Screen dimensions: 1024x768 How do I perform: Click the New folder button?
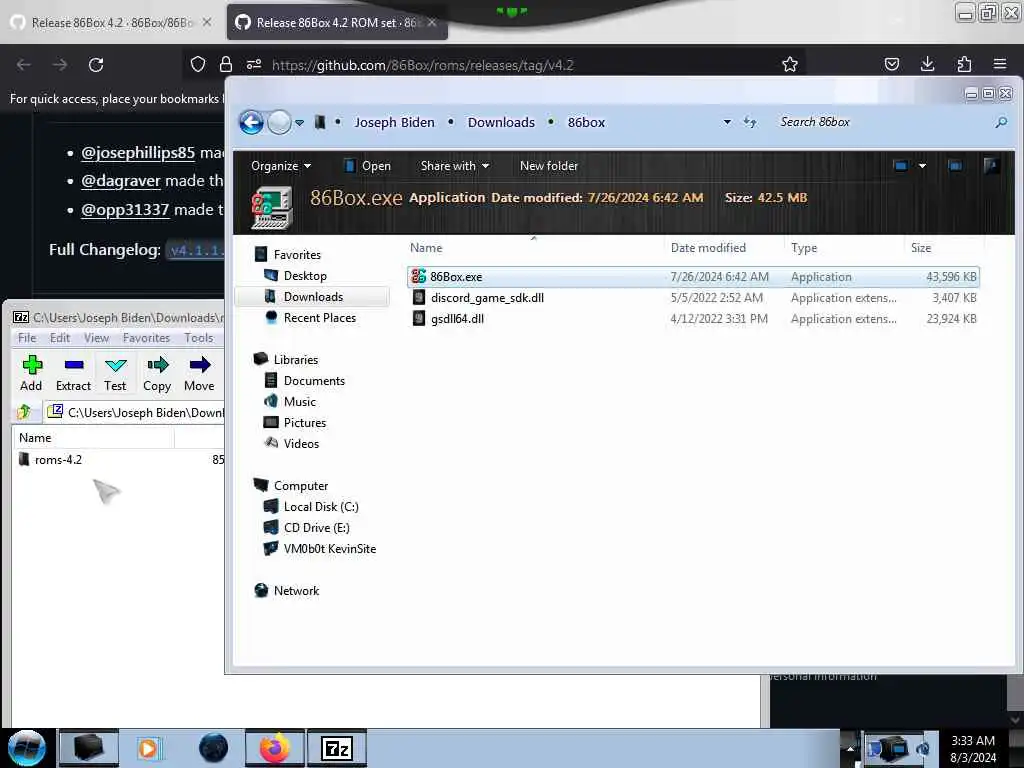tap(549, 166)
